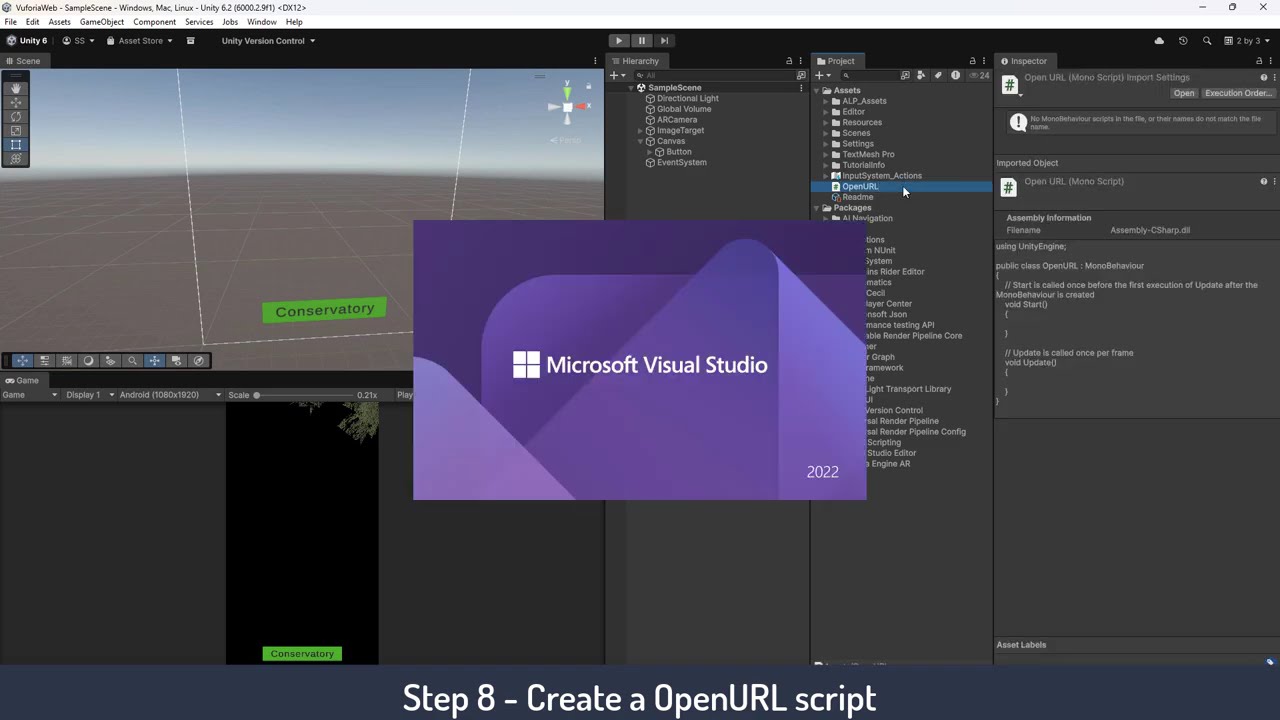
Task: Open the Component menu
Action: pos(154,22)
